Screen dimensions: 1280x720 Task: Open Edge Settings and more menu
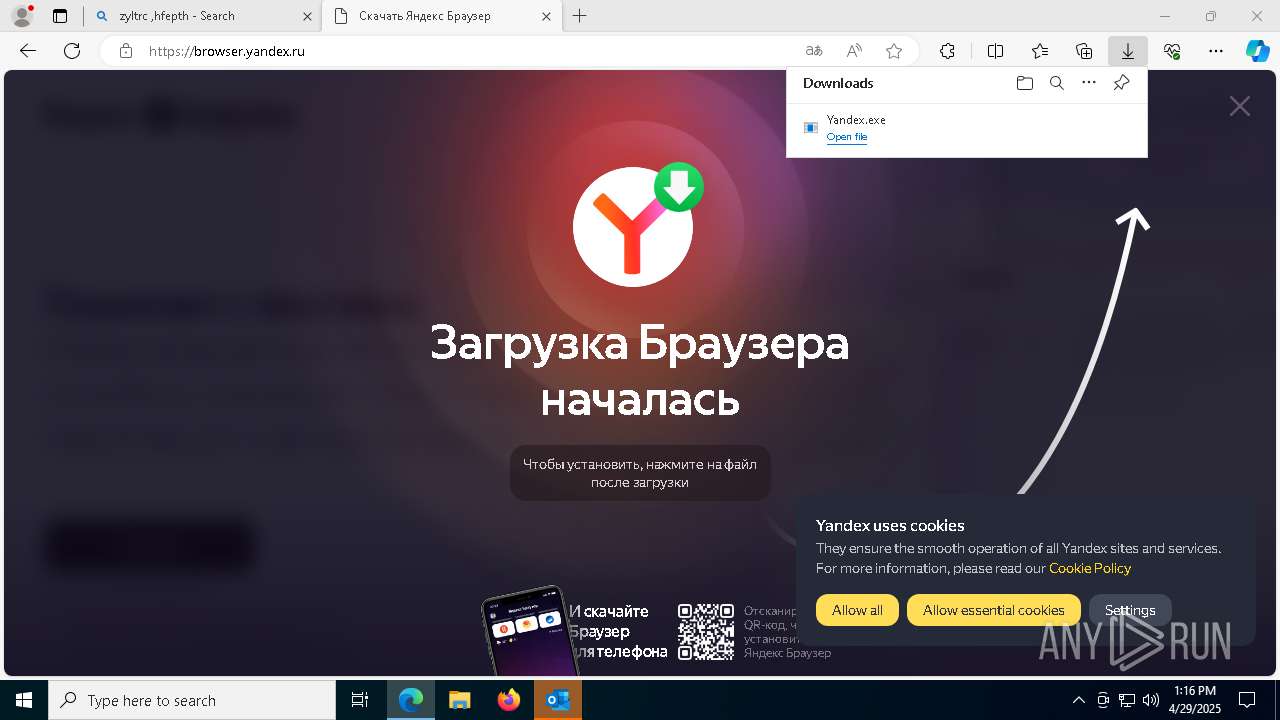(1216, 51)
